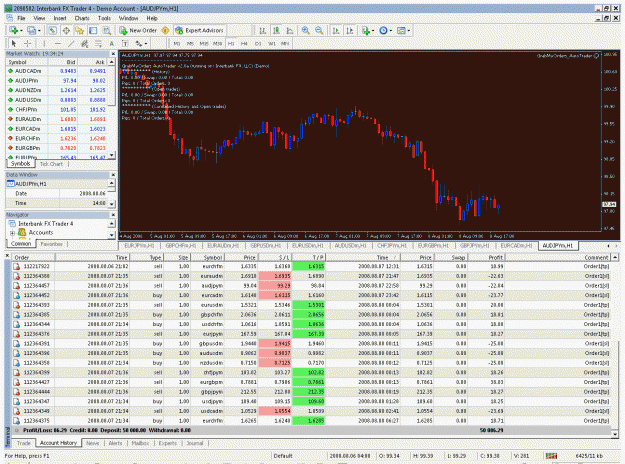Sort history by Symbol column header

click(208, 258)
